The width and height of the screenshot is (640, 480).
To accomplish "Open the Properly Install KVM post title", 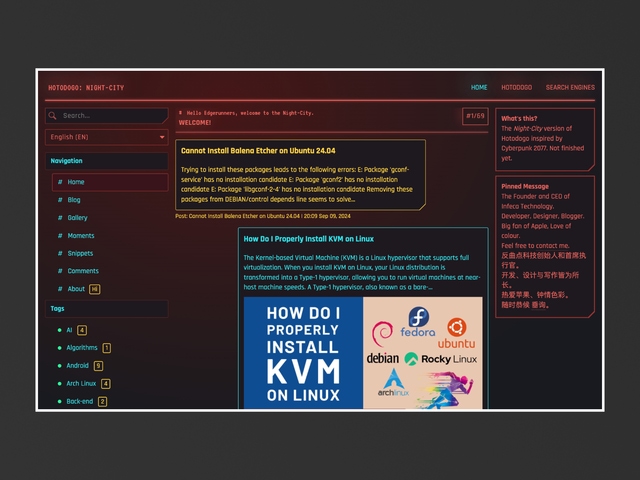I will pos(308,239).
